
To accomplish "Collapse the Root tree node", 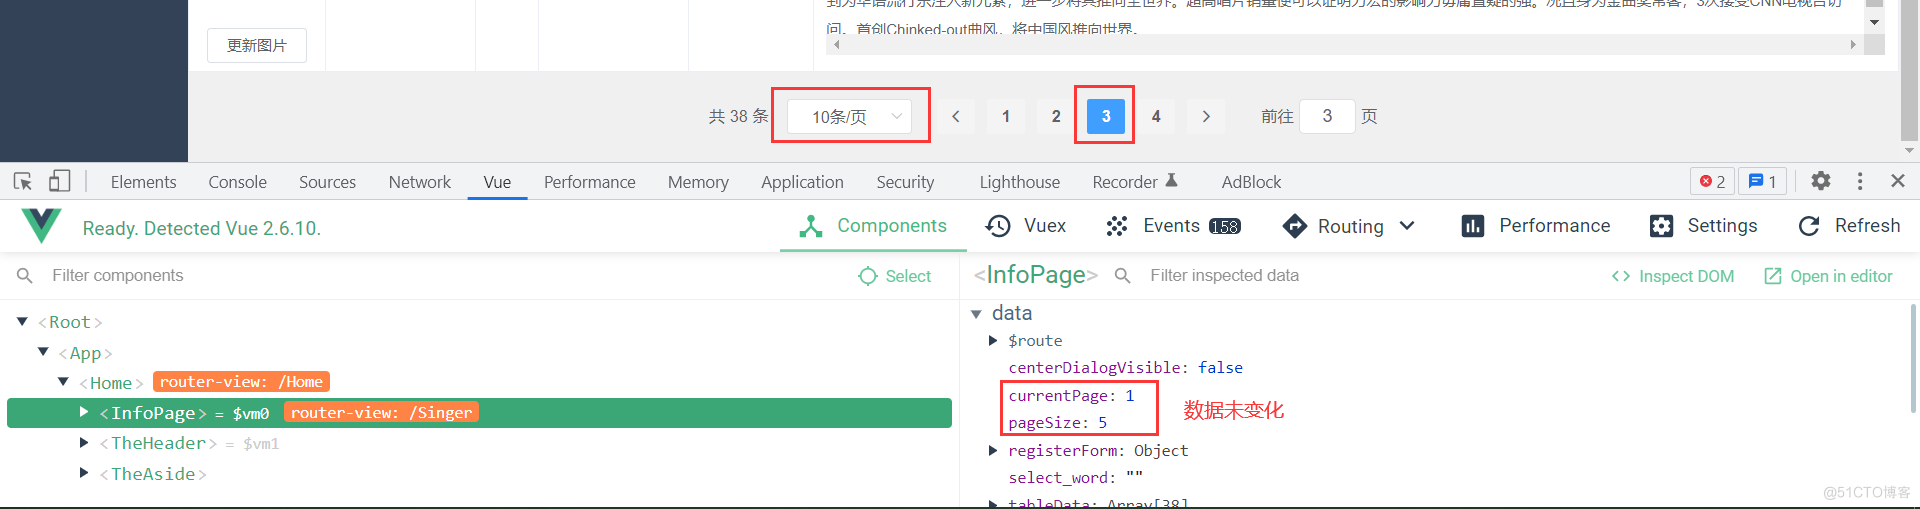I will click(22, 321).
